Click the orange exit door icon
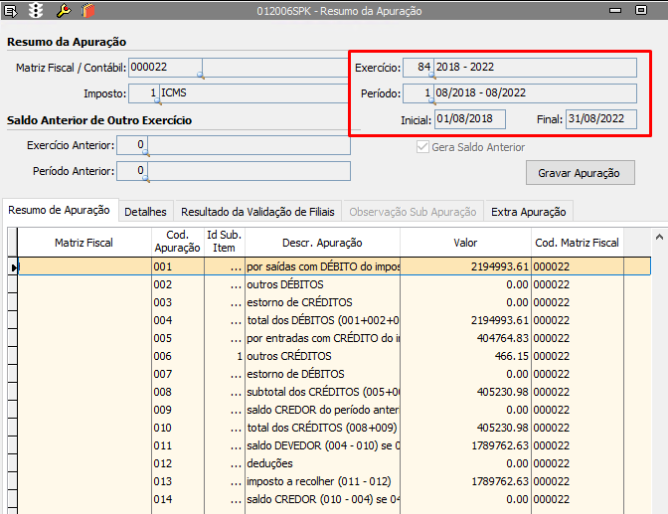Image resolution: width=668 pixels, height=514 pixels. 88,11
